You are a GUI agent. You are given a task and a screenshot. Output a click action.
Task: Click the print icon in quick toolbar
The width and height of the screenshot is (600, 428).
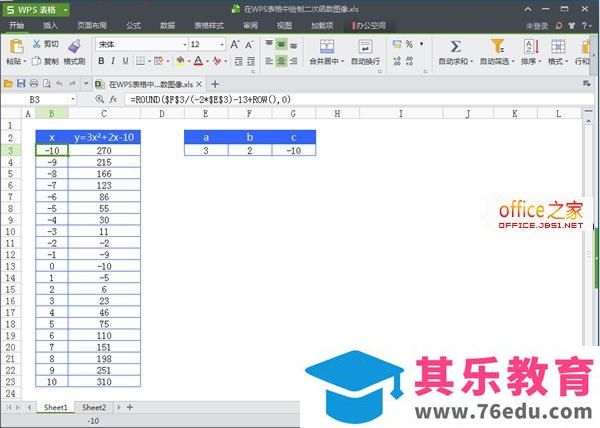(x=34, y=83)
